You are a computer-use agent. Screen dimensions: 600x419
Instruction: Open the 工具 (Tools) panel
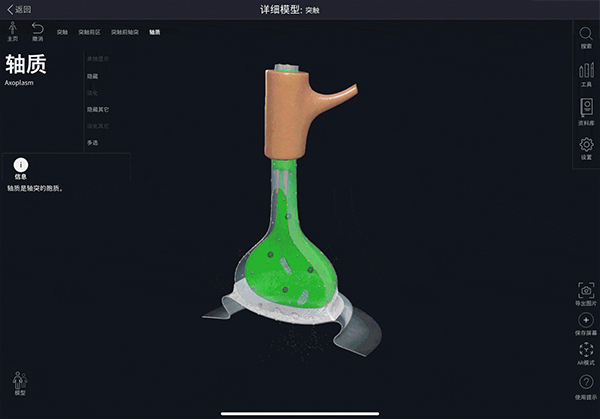tap(586, 73)
